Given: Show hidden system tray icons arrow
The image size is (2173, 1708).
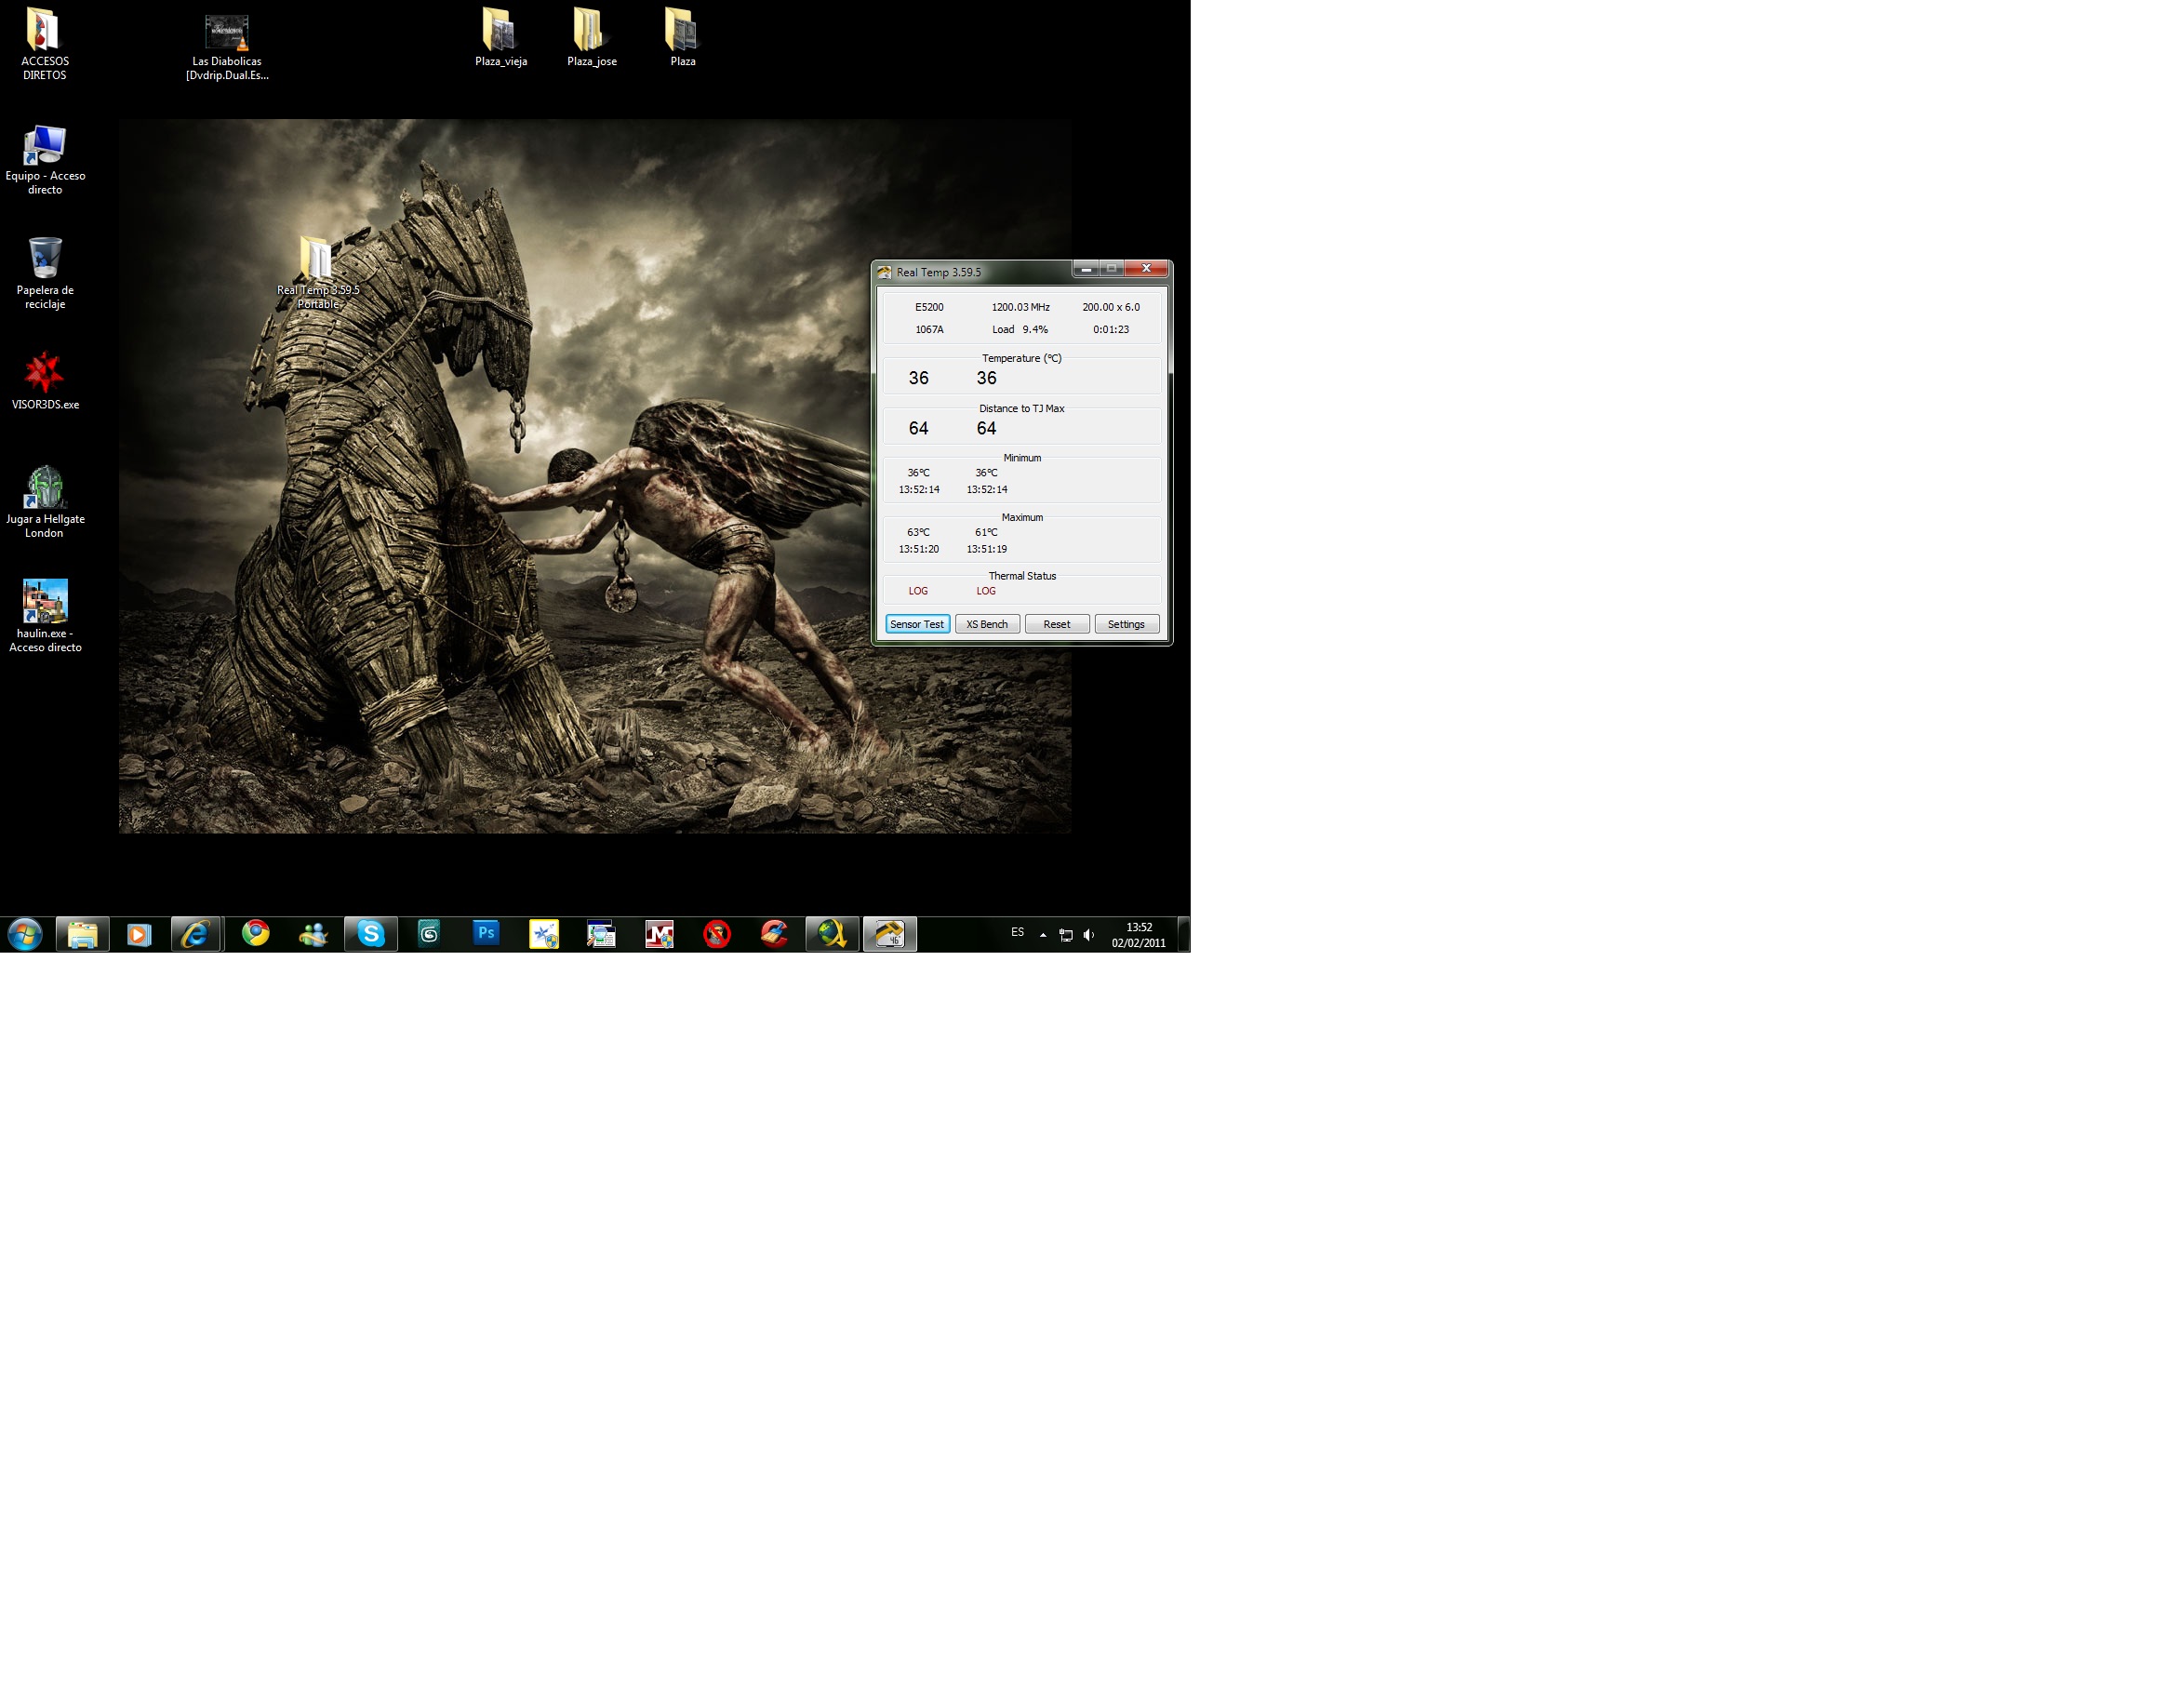Looking at the screenshot, I should tap(1043, 935).
